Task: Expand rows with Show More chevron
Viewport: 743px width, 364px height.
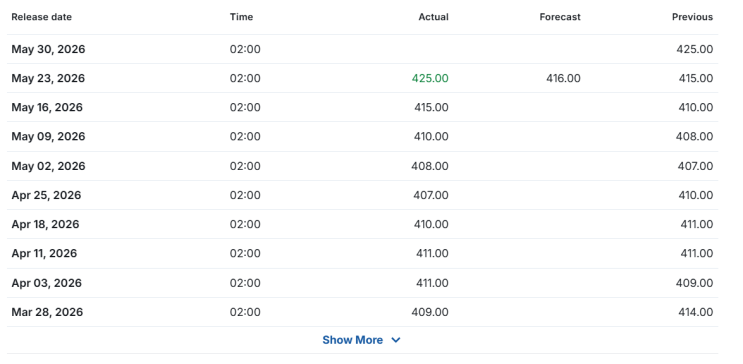Action: click(396, 340)
